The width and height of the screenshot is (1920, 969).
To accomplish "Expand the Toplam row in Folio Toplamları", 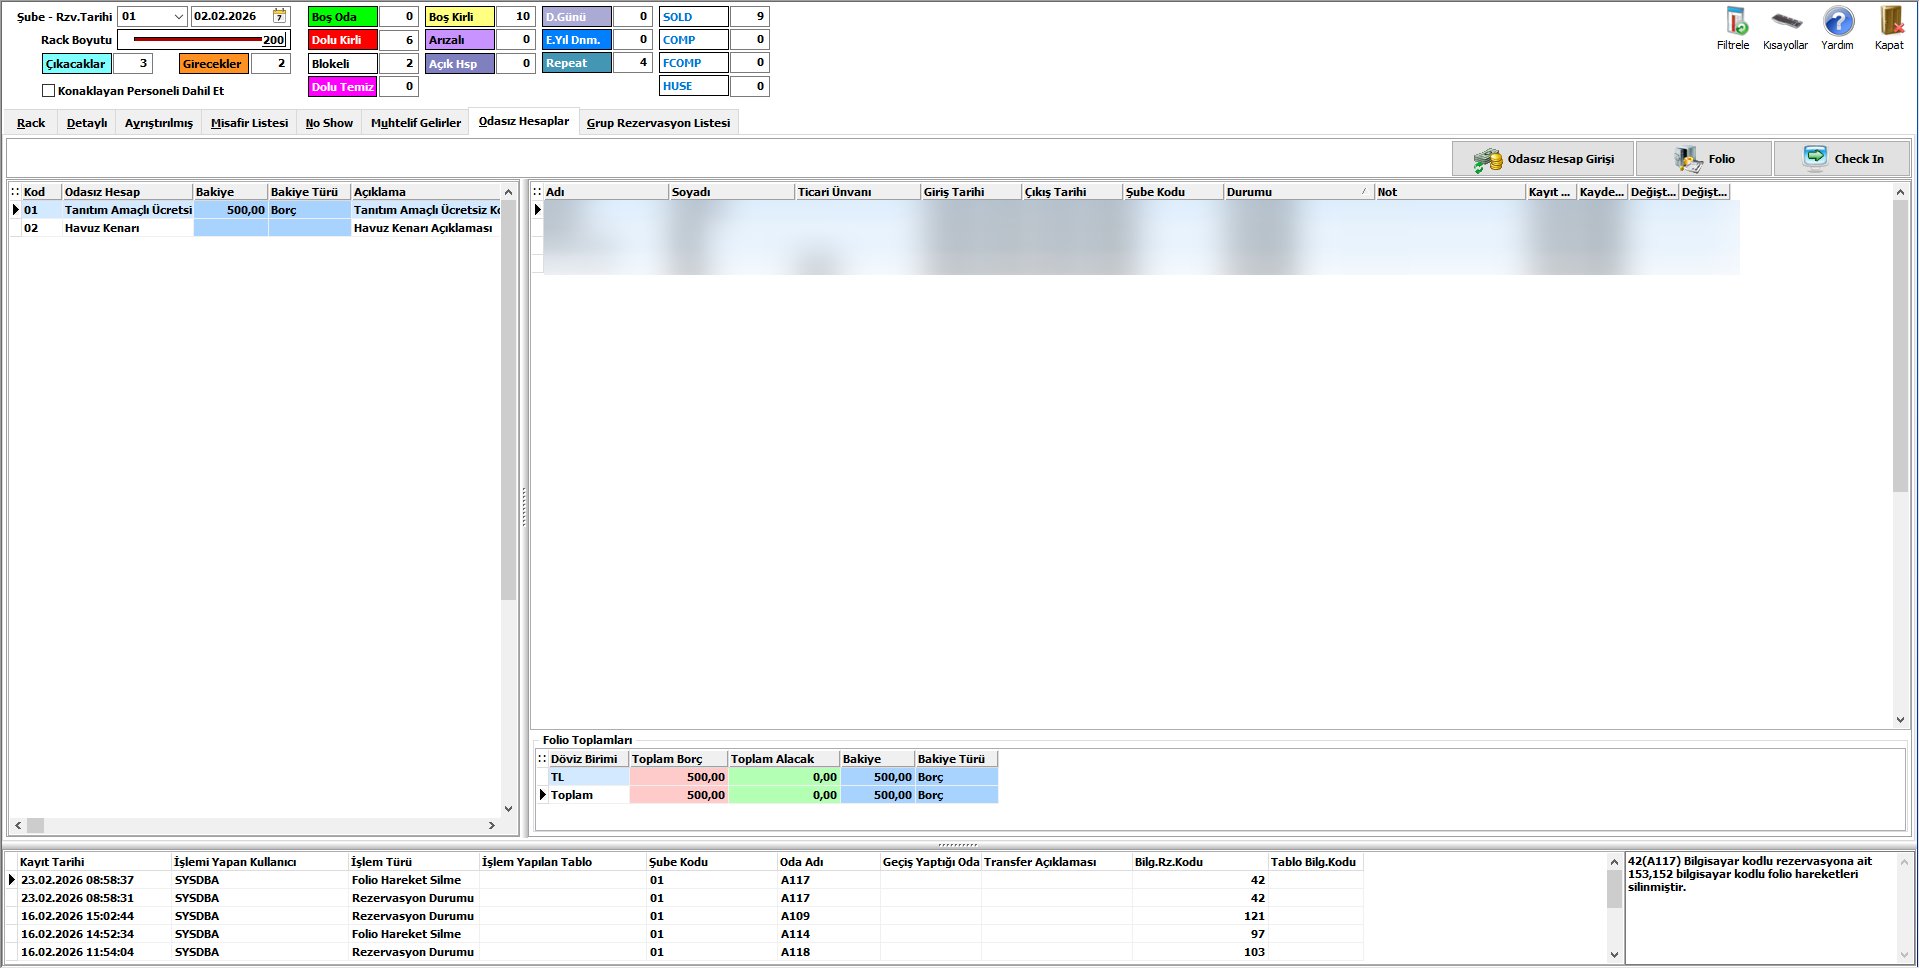I will point(543,795).
